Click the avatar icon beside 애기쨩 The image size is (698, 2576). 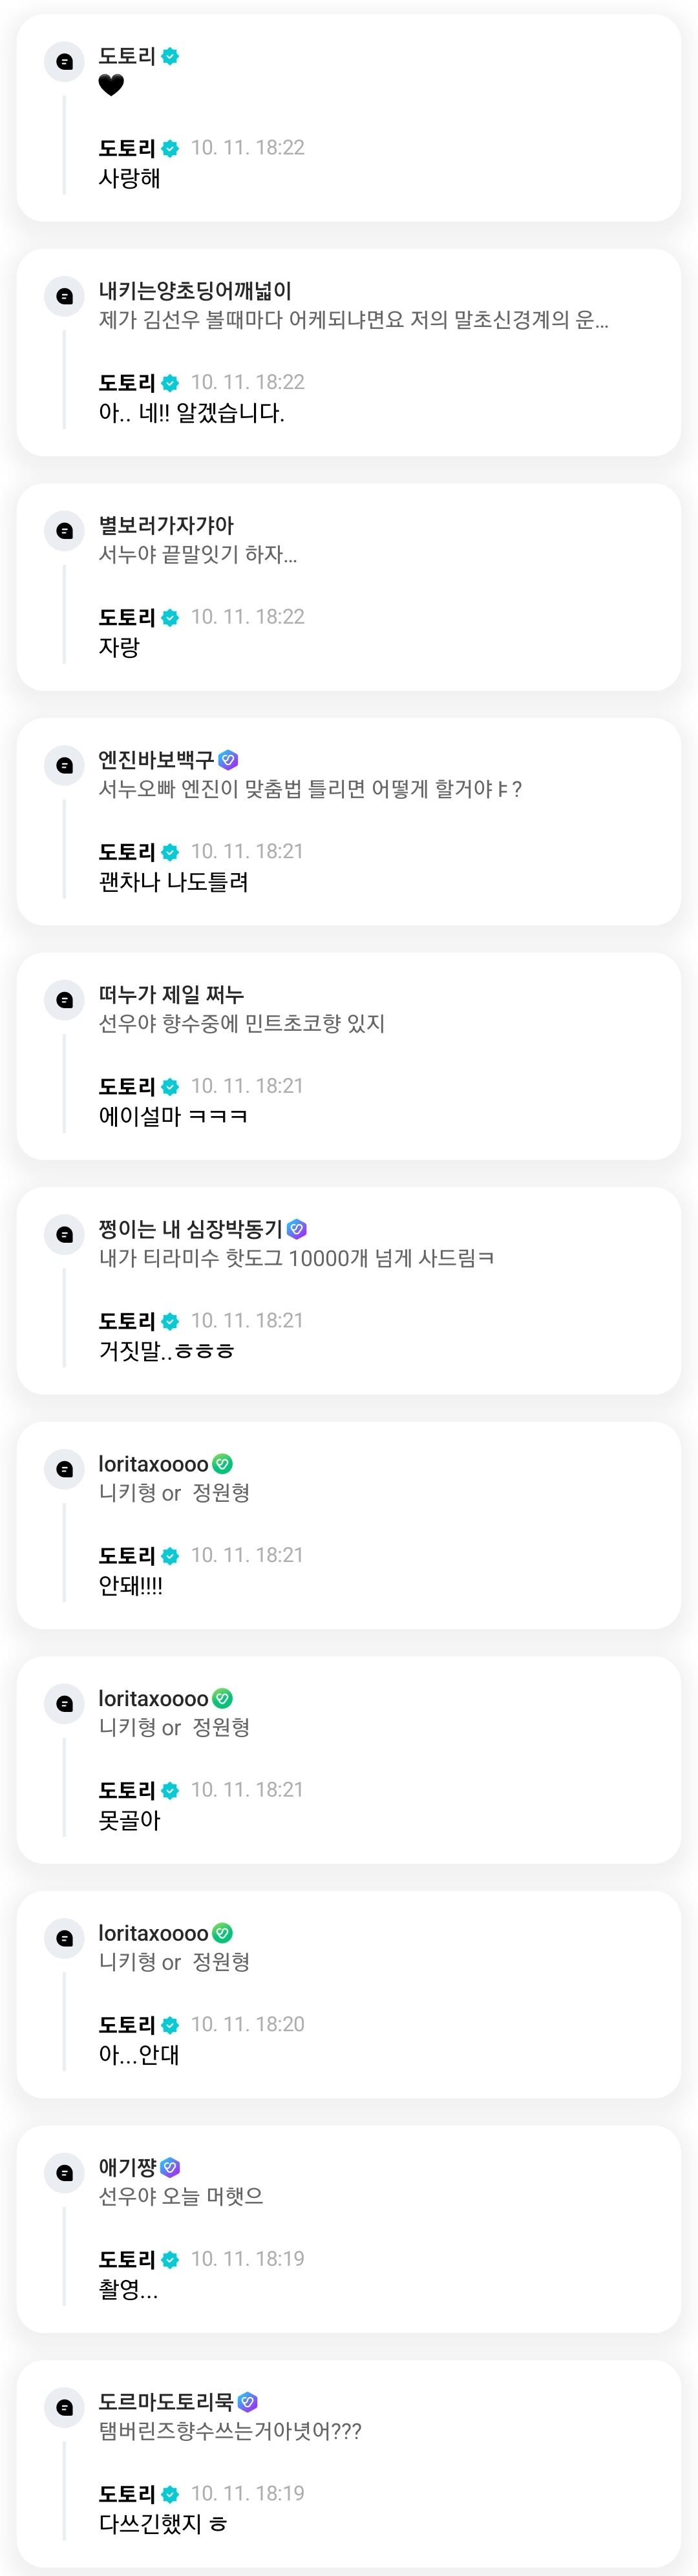pyautogui.click(x=65, y=2173)
